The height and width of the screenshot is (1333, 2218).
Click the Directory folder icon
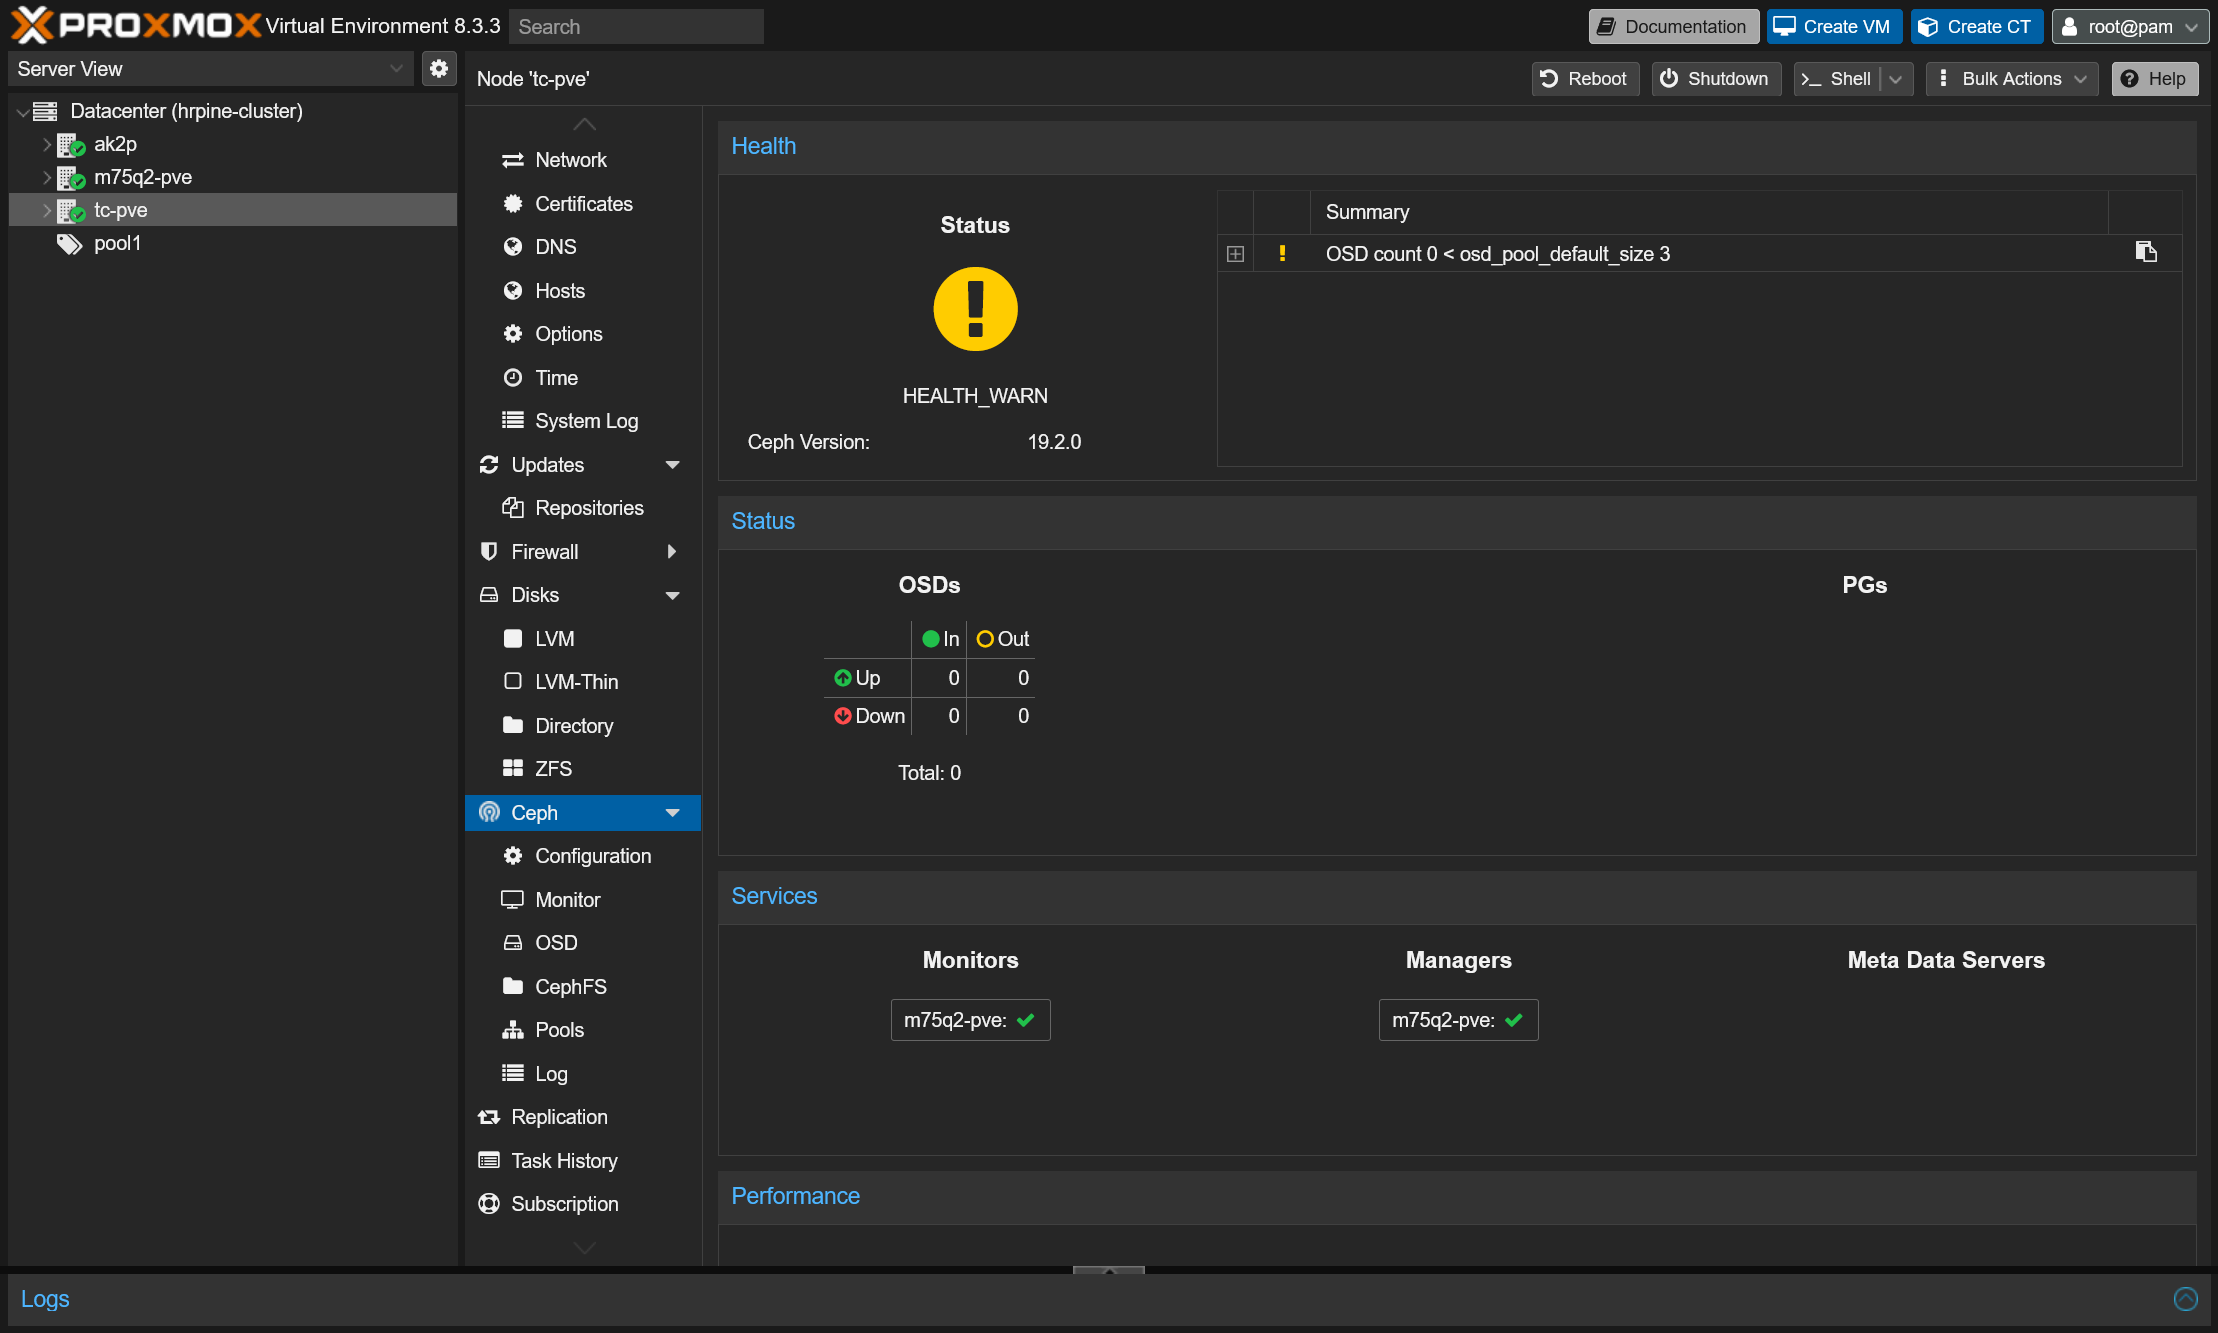(x=513, y=726)
